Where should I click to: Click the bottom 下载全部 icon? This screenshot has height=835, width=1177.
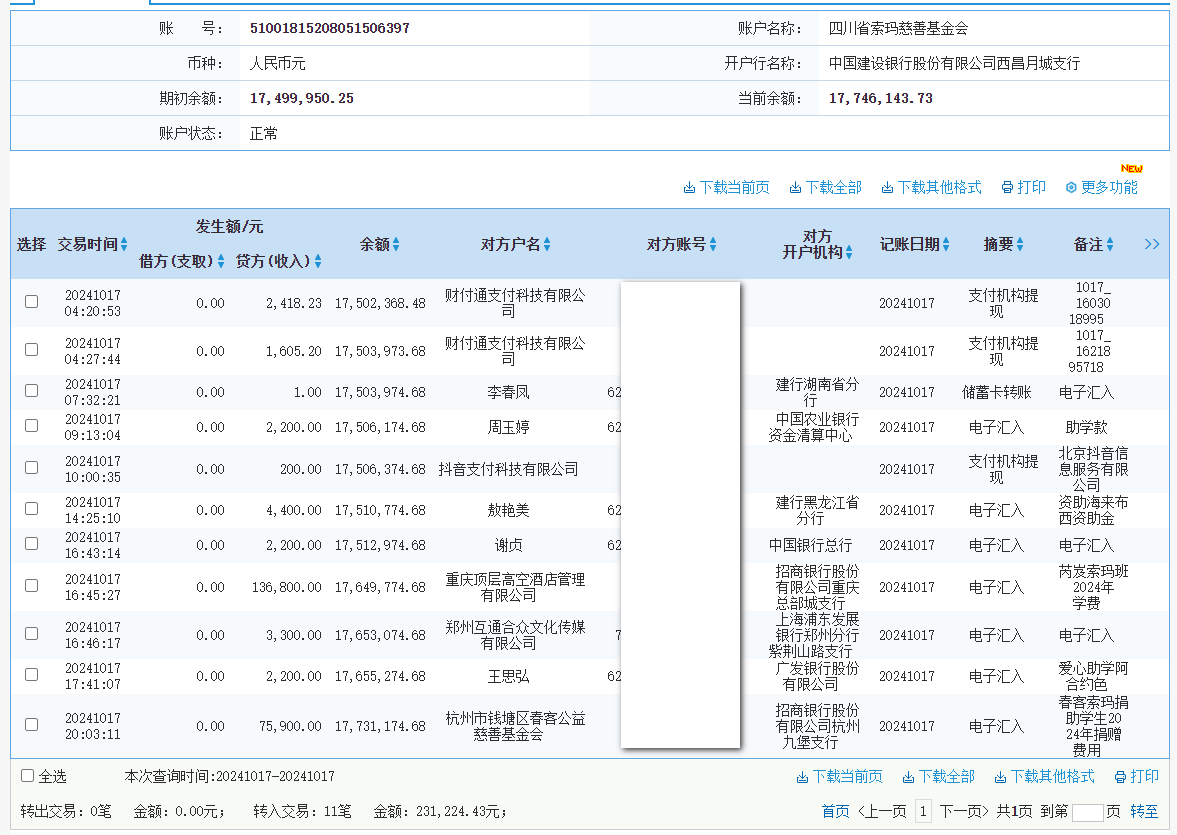905,776
